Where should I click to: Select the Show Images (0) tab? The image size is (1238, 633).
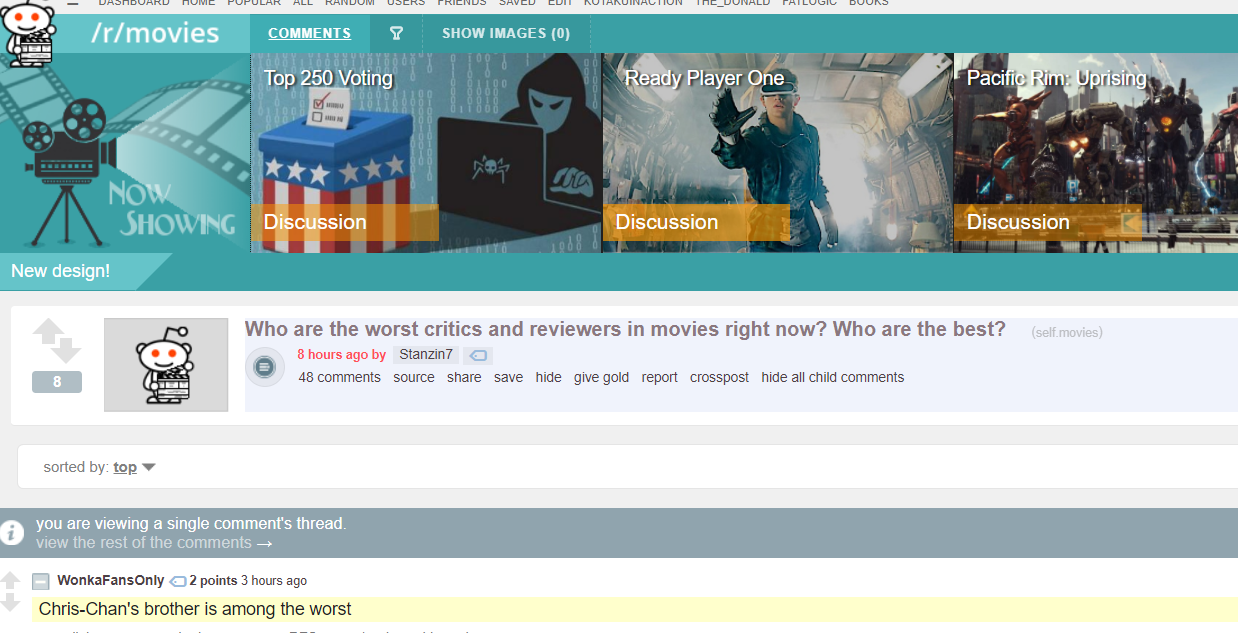(506, 33)
